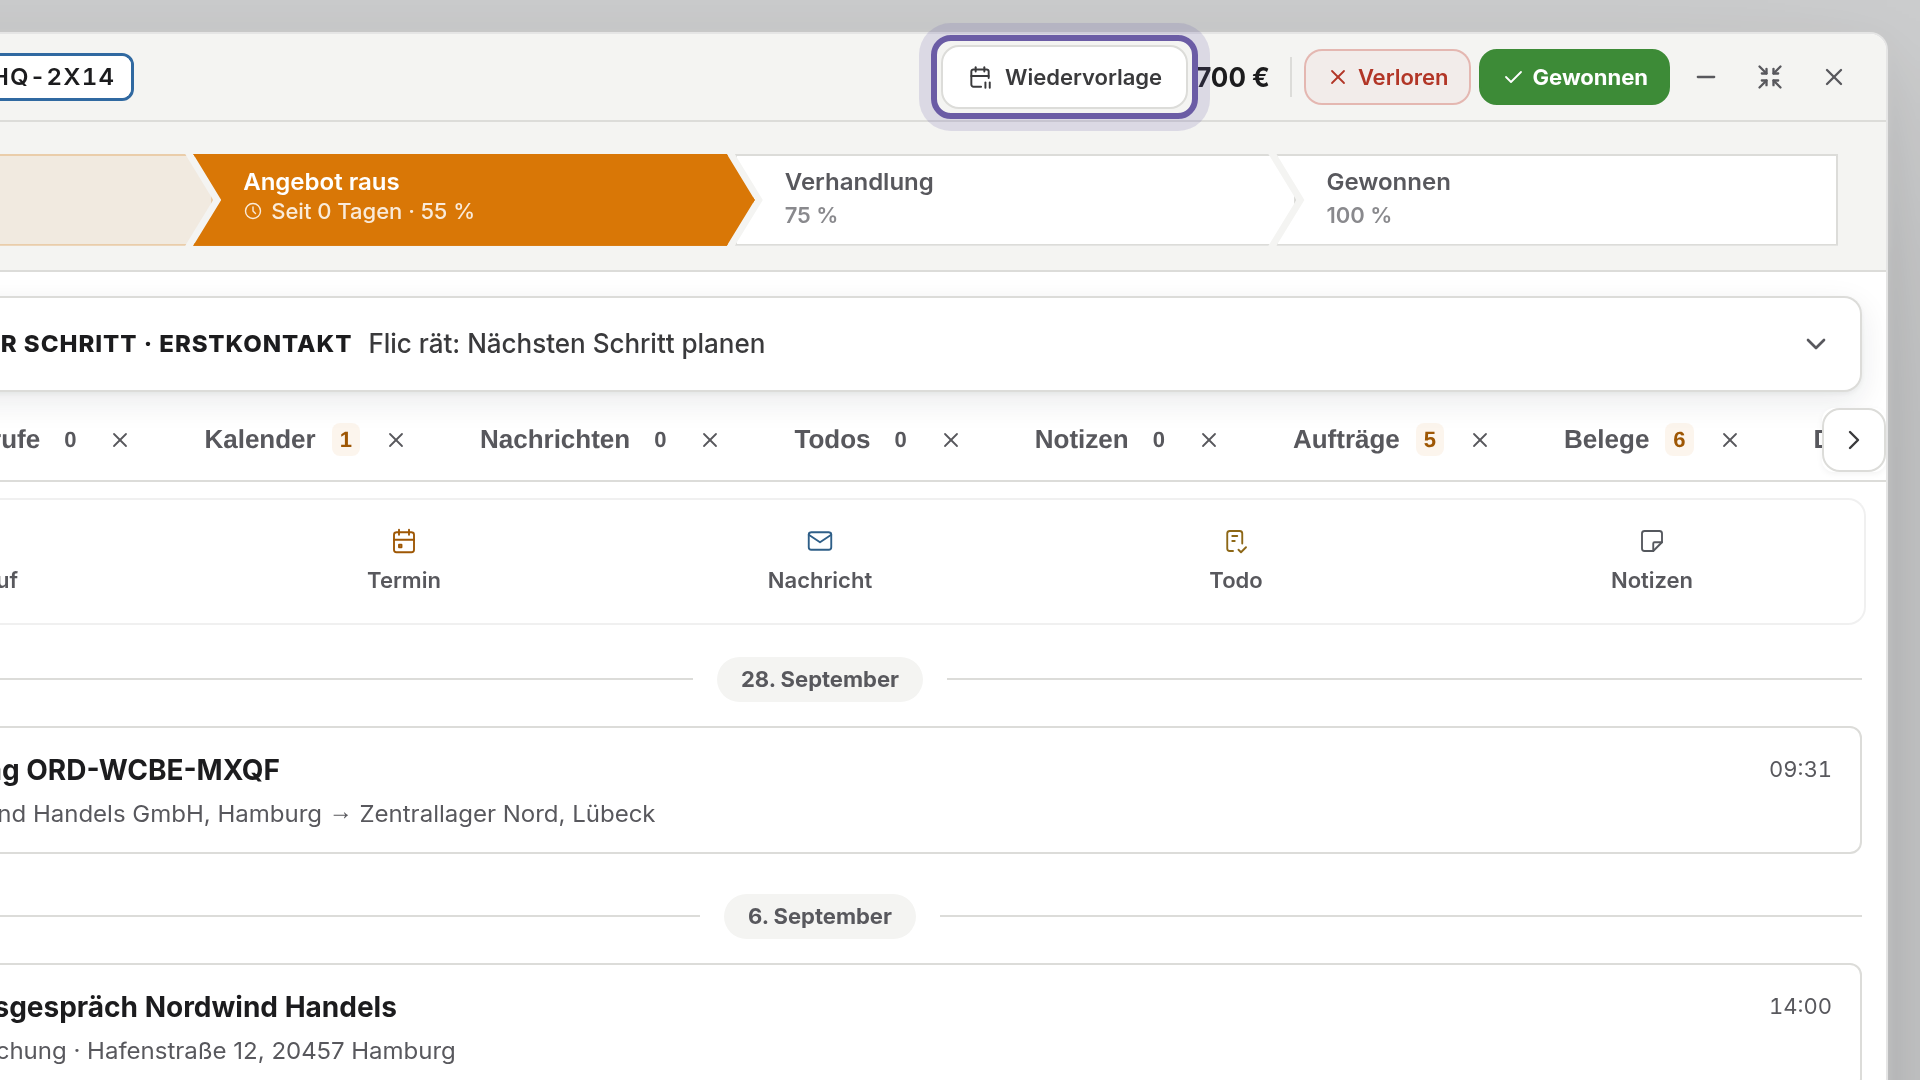Create a new Termin with calendar icon
Screen dimensions: 1920x1080
404,561
